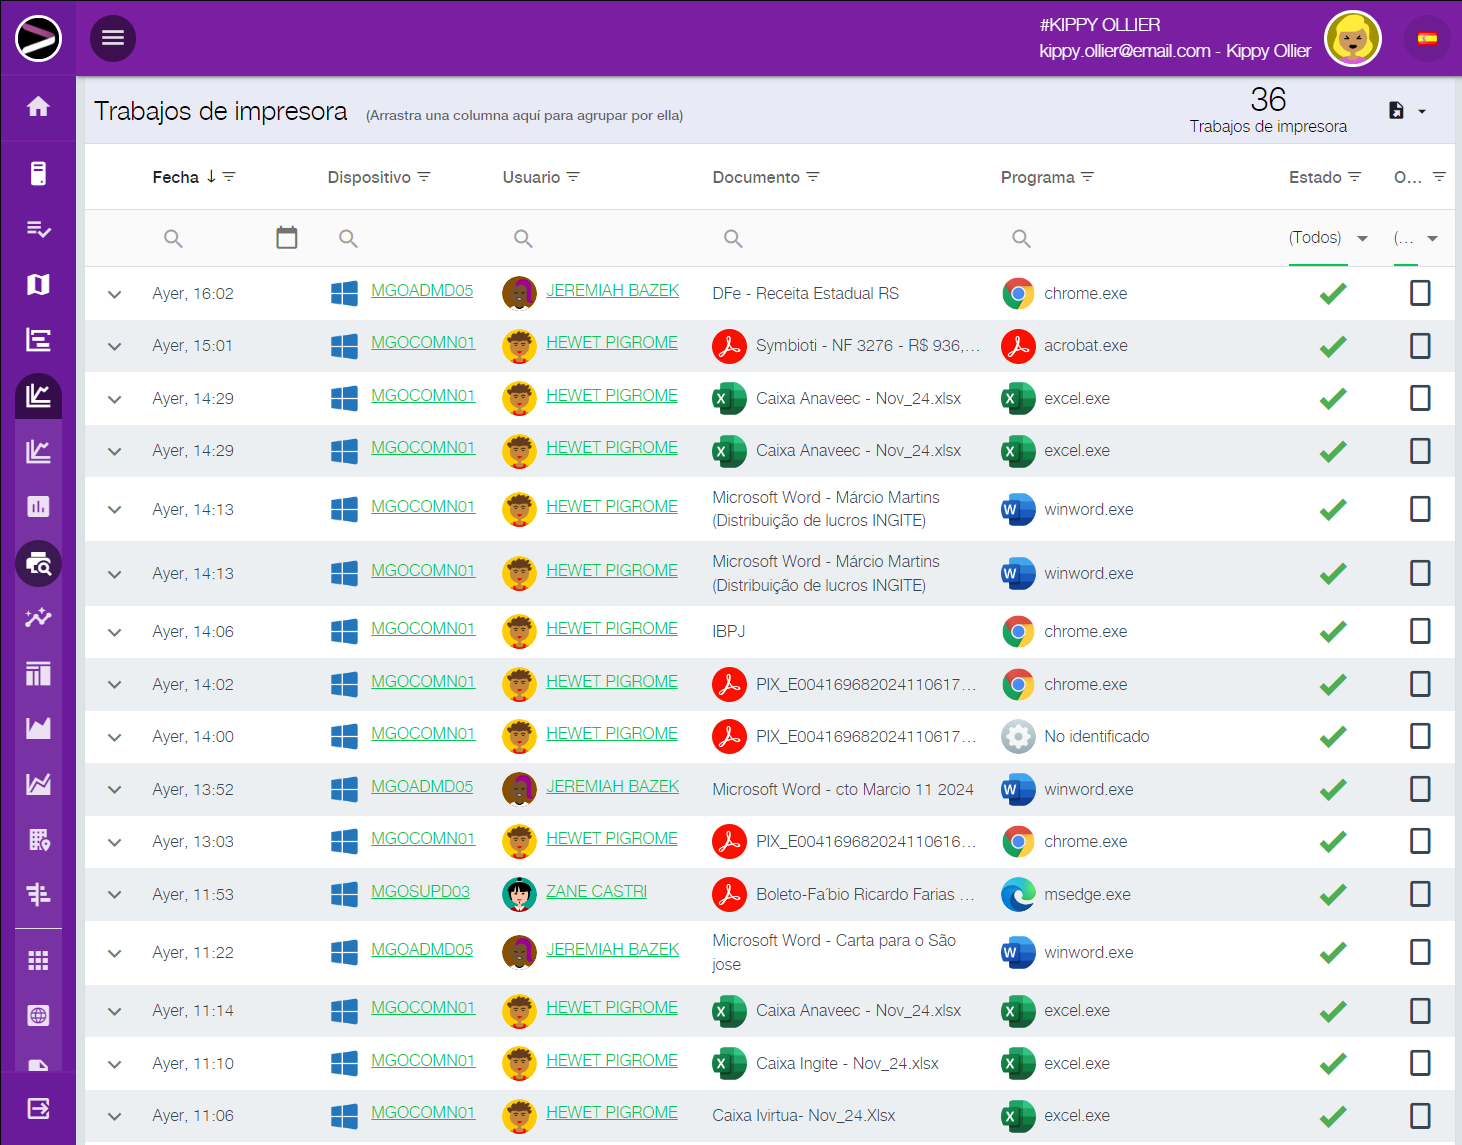Select checkbox on Ayer, 11:53 row
Viewport: 1462px width, 1145px height.
pos(1419,894)
